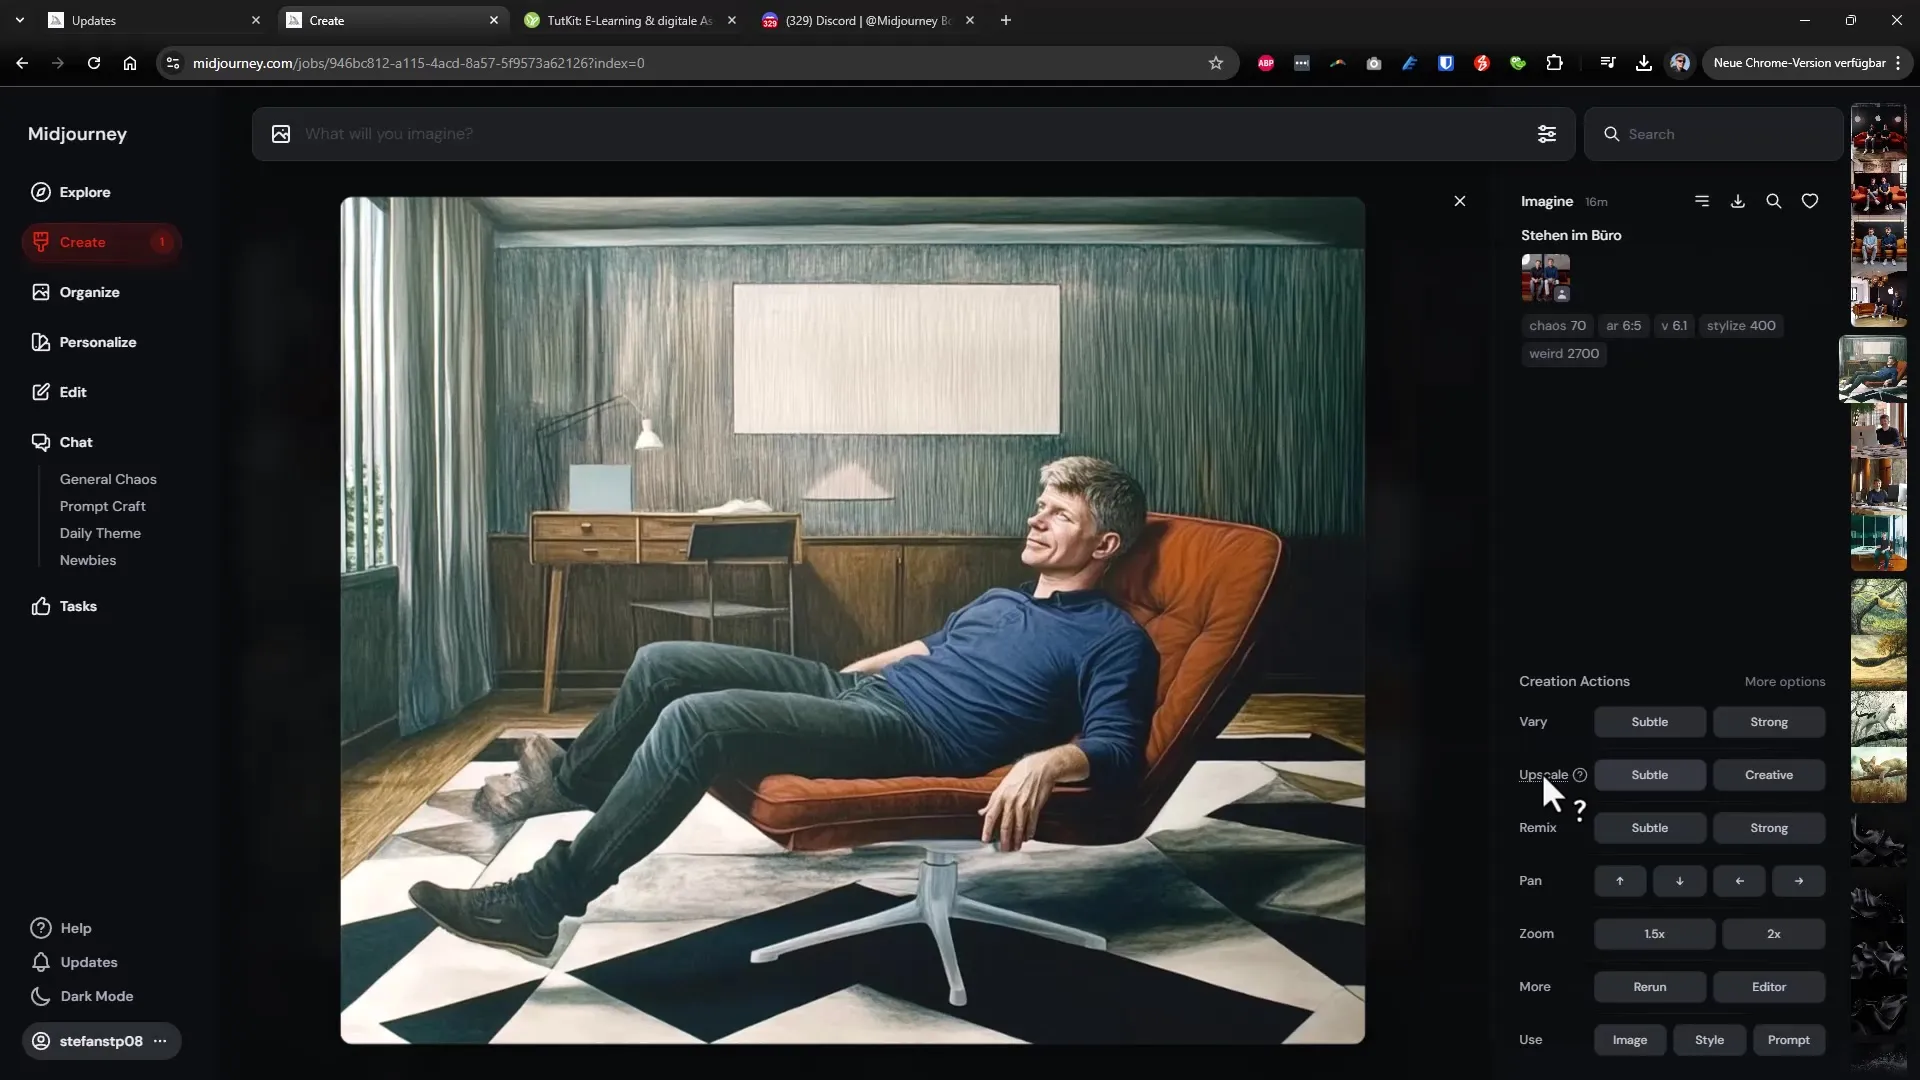Pan the image to the right
This screenshot has width=1920, height=1080.
pos(1799,881)
